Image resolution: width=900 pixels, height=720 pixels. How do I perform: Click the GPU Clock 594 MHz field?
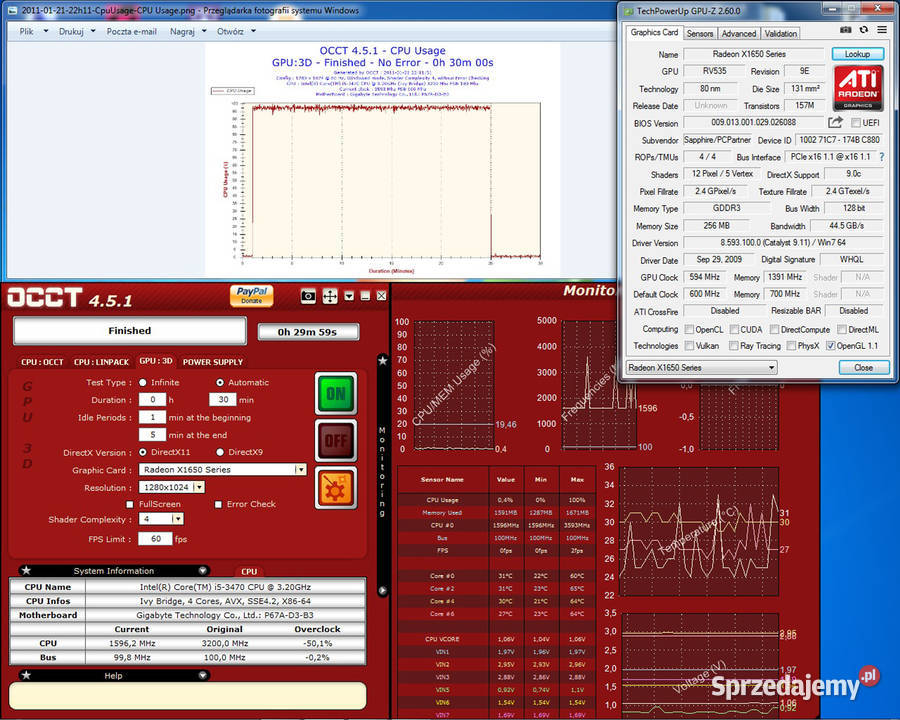pos(705,277)
